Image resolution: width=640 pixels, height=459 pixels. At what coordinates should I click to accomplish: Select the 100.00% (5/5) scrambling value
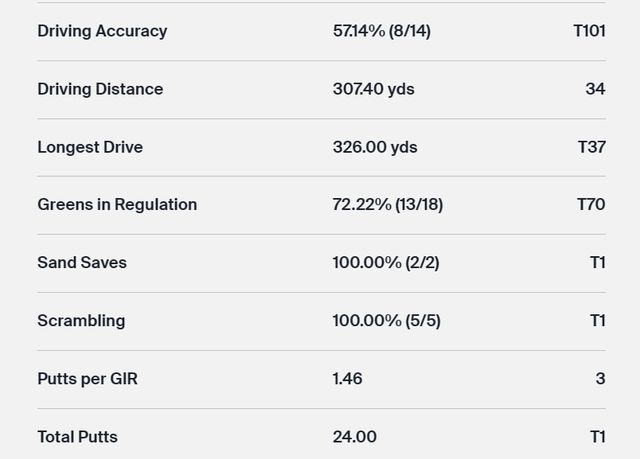(x=386, y=321)
